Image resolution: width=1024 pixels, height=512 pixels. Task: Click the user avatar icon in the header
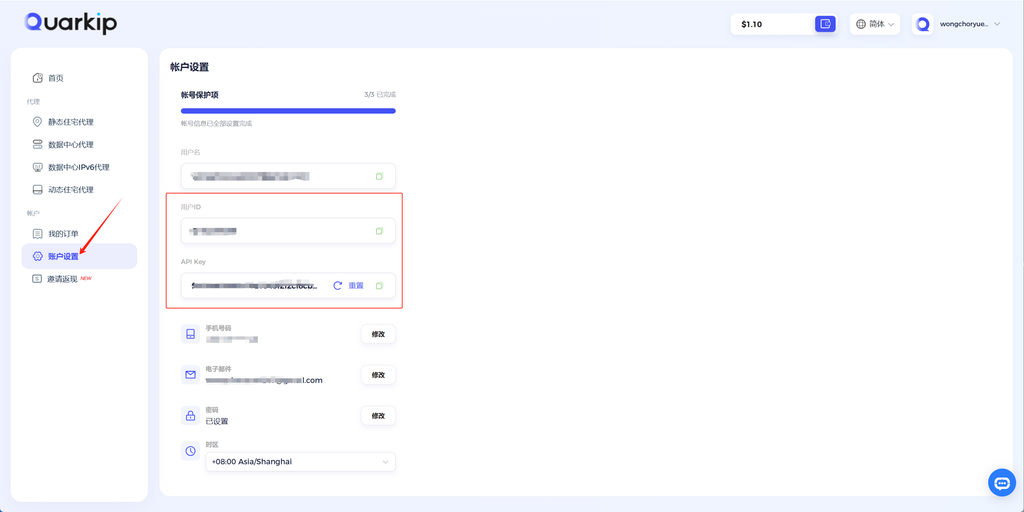[922, 24]
